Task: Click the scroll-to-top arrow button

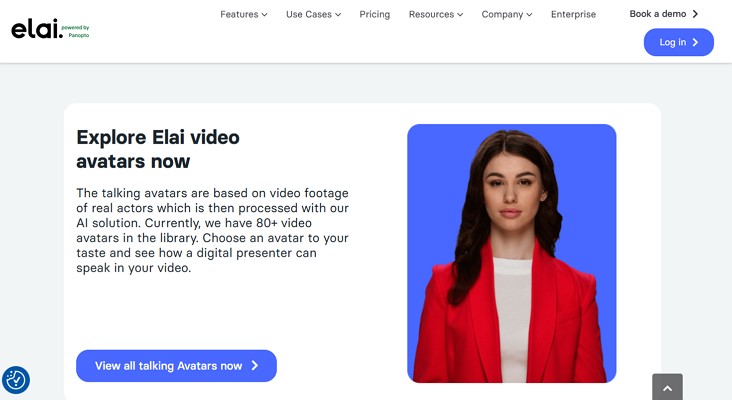Action: (667, 387)
